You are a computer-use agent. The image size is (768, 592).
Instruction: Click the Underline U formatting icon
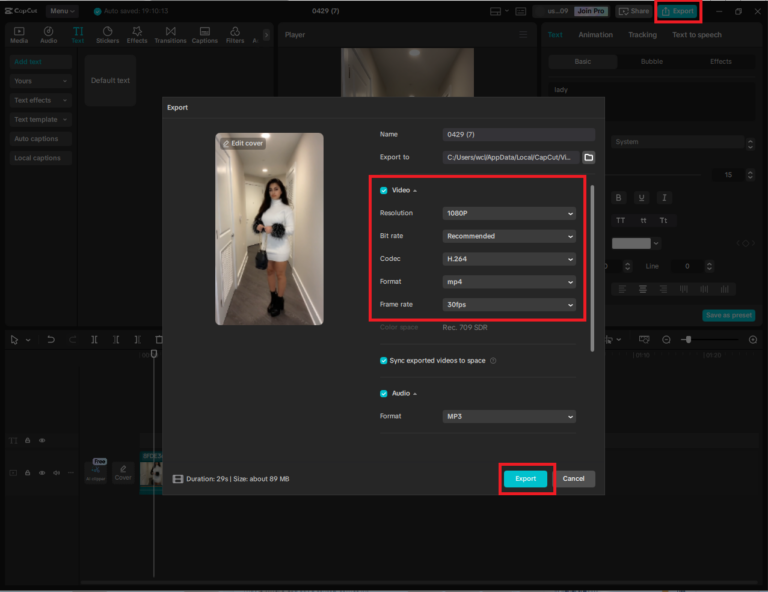[x=641, y=198]
